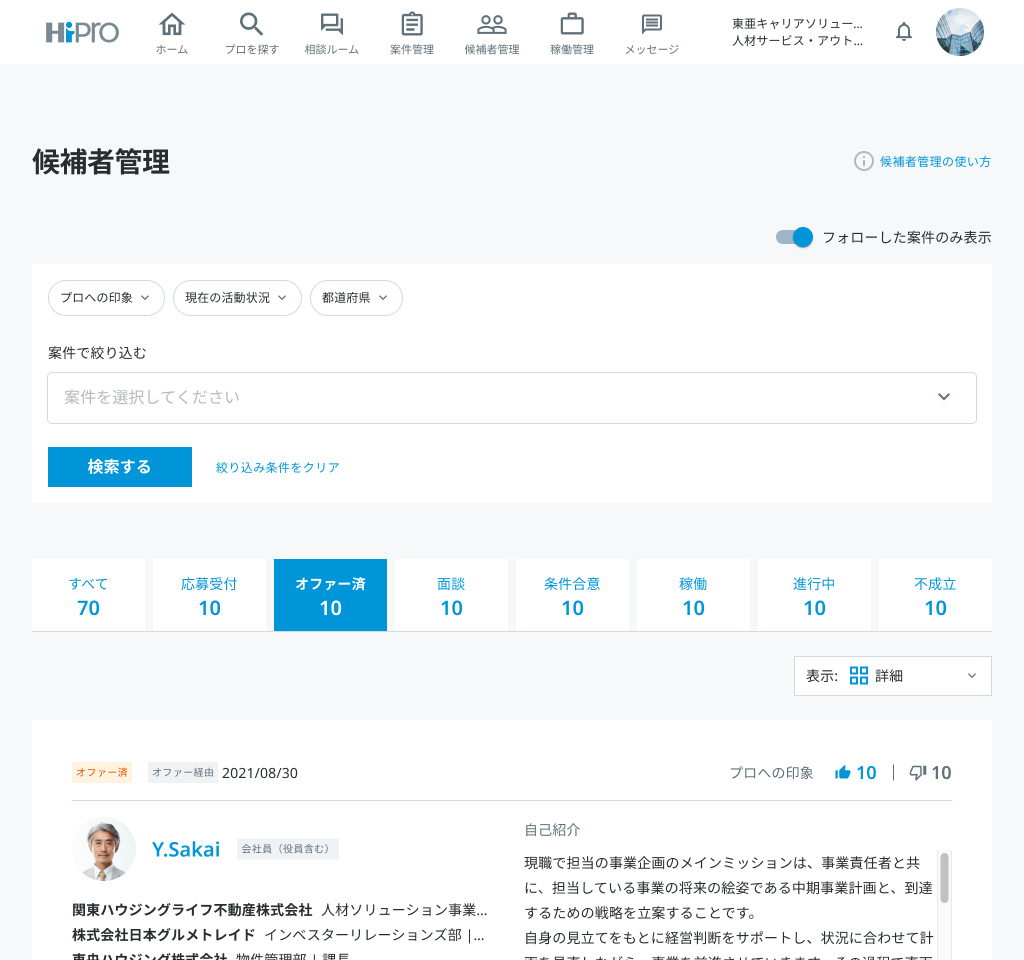Open the 相談ルーム chat icon
Screen dimensions: 1024x960
332,25
